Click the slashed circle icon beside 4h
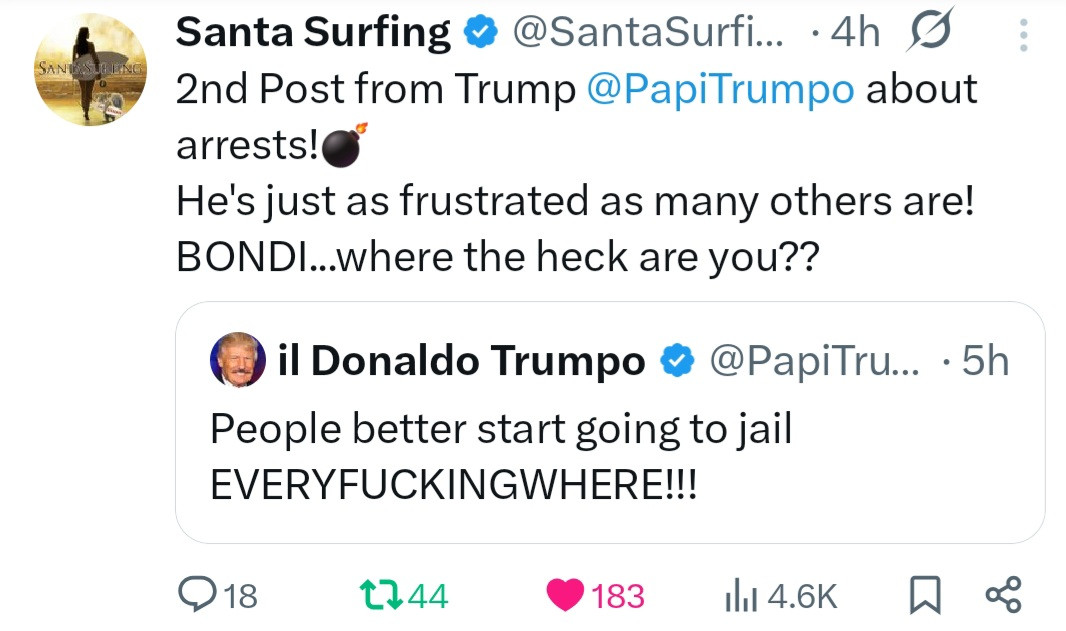This screenshot has width=1066, height=631. (930, 33)
